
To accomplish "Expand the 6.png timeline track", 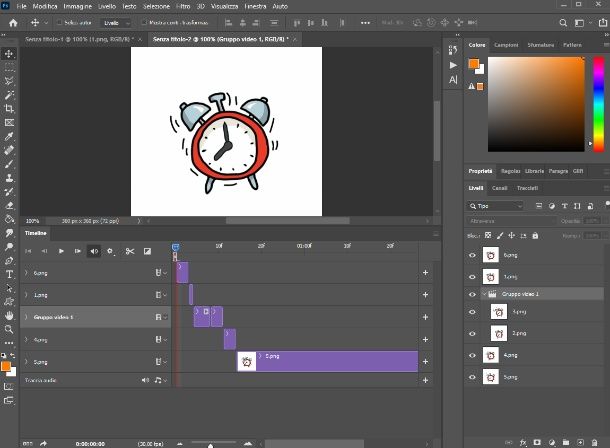I will click(x=26, y=273).
